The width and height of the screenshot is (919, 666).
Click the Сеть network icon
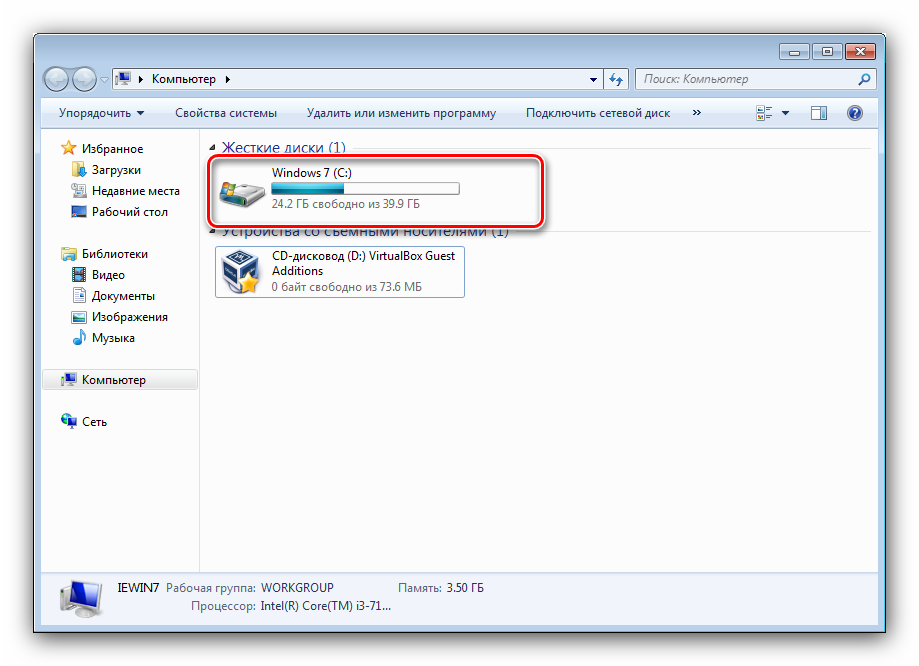coord(69,421)
